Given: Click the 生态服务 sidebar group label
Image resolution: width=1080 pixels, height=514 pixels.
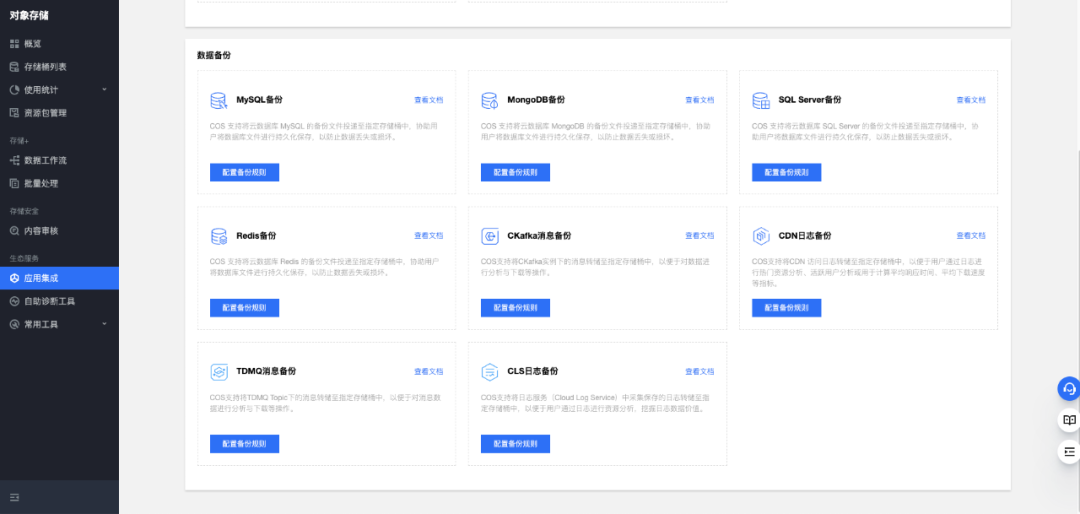Looking at the screenshot, I should (24, 258).
